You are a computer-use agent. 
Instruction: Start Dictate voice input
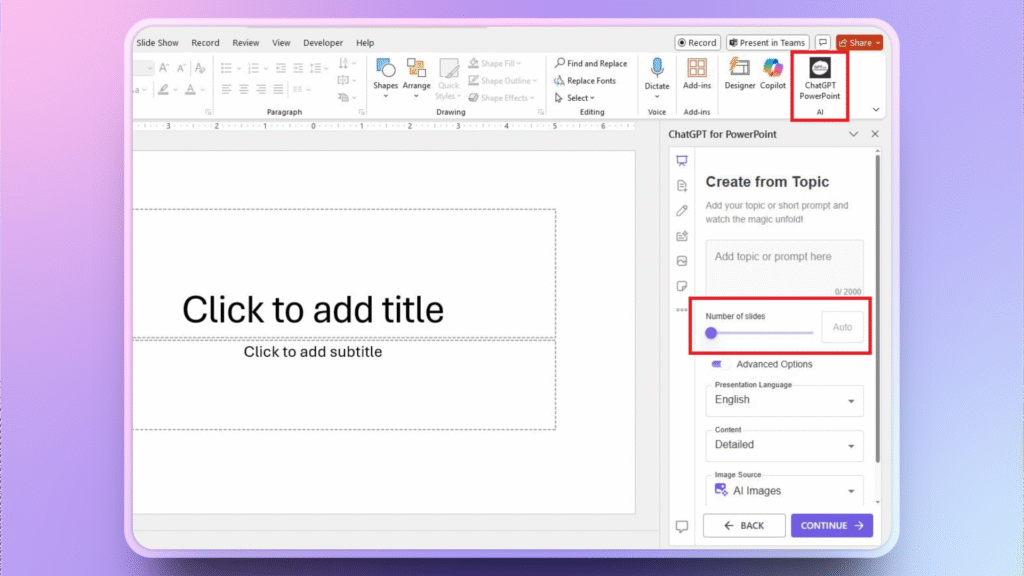point(657,73)
